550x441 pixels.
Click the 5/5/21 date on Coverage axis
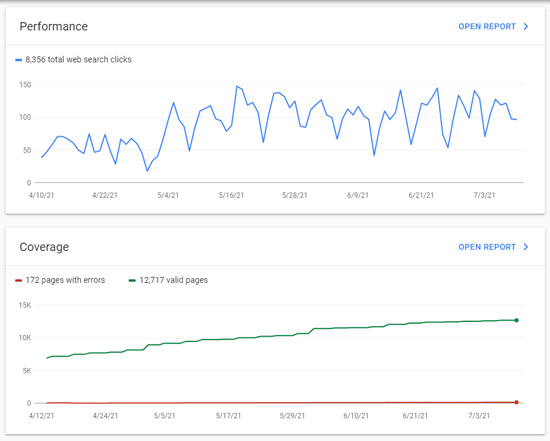pyautogui.click(x=165, y=416)
